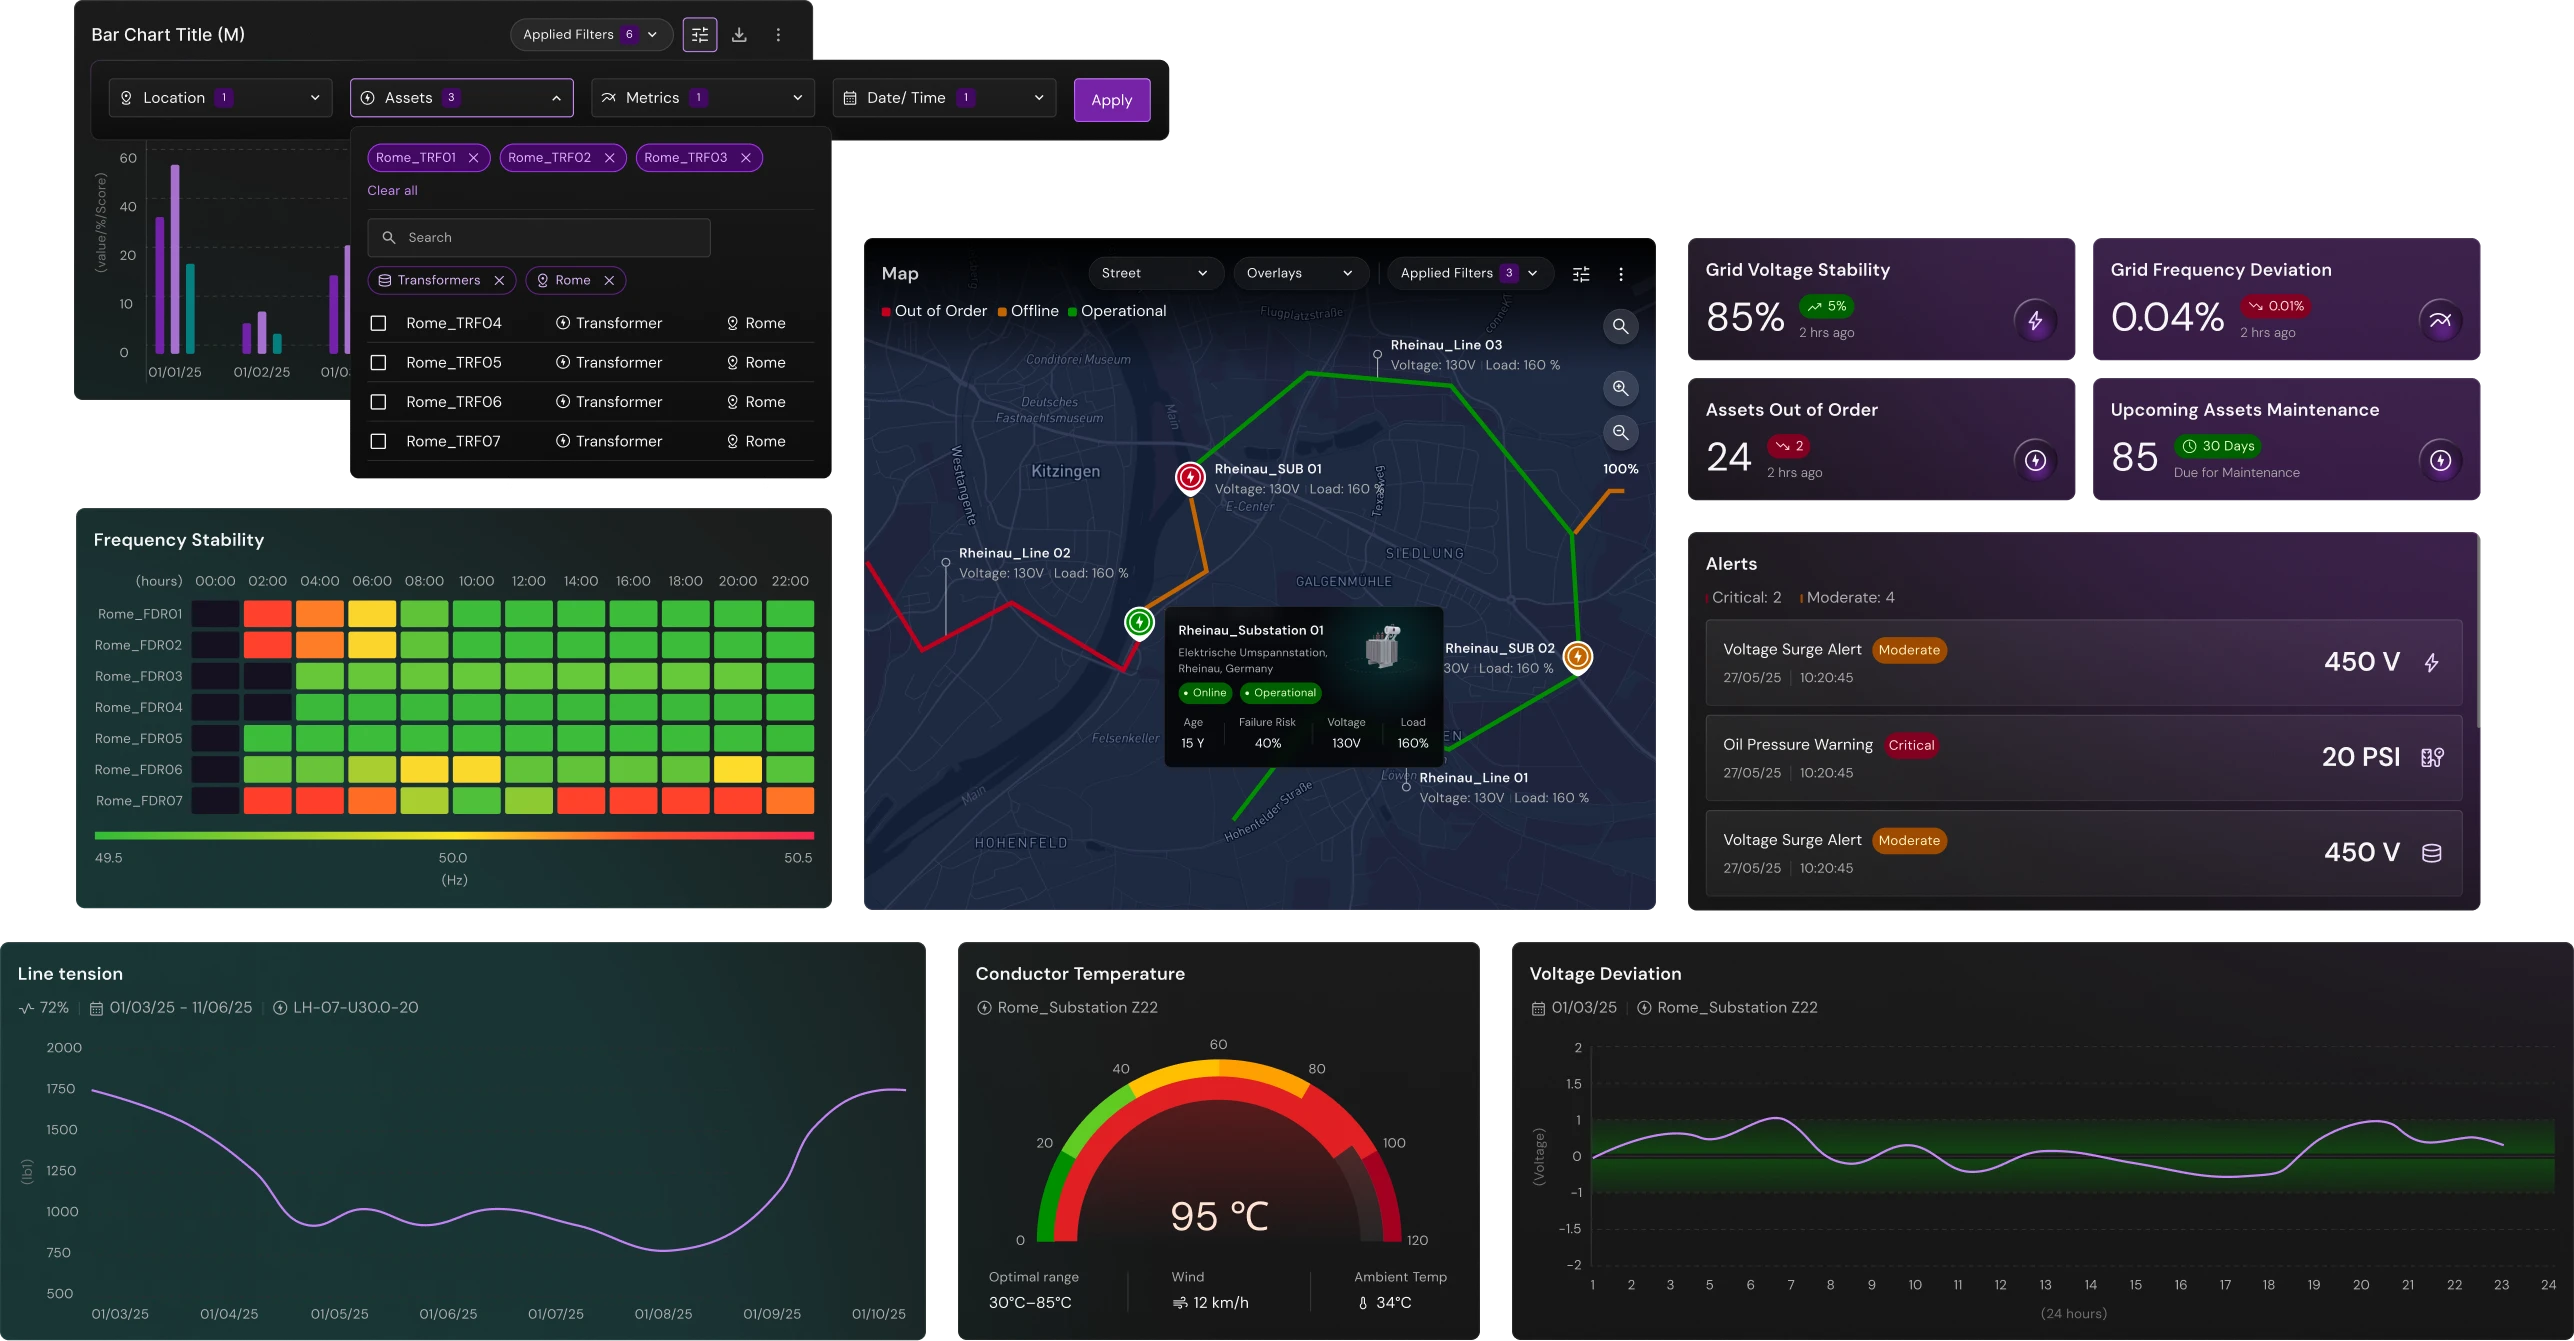
Task: Open the Map's three-dot overflow menu
Action: 1621,273
